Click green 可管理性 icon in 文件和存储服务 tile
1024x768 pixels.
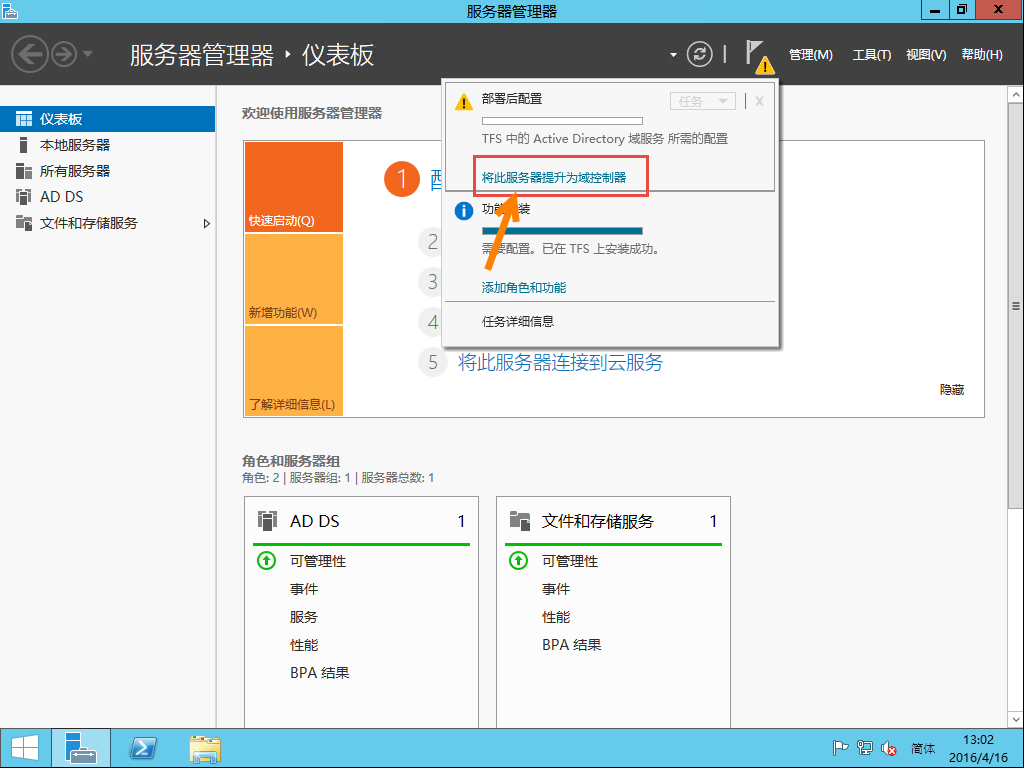click(519, 560)
